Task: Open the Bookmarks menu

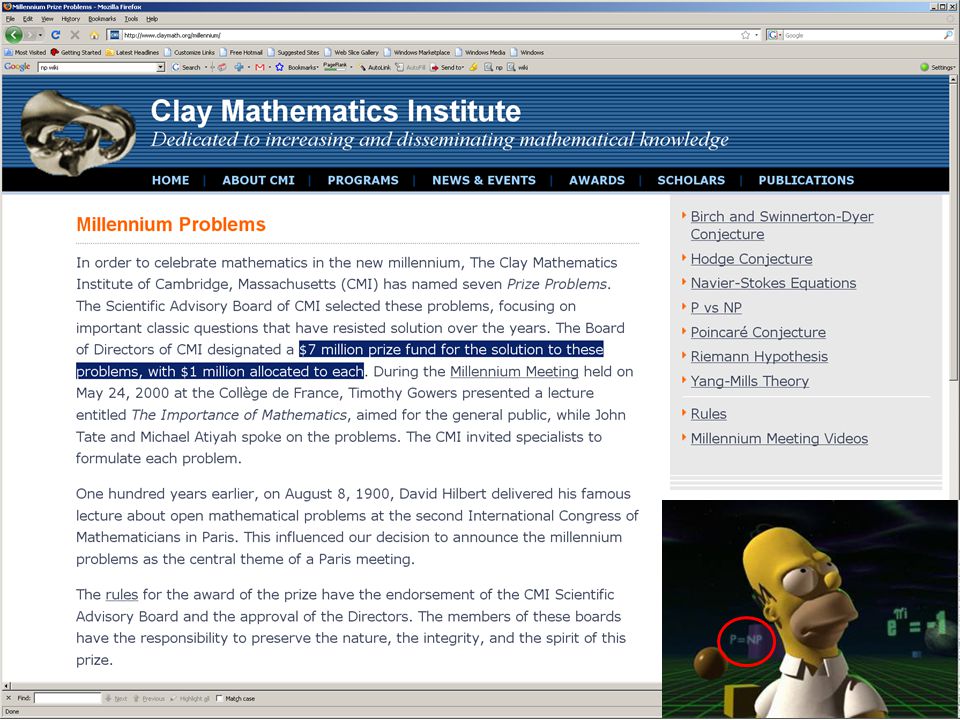Action: pos(102,19)
